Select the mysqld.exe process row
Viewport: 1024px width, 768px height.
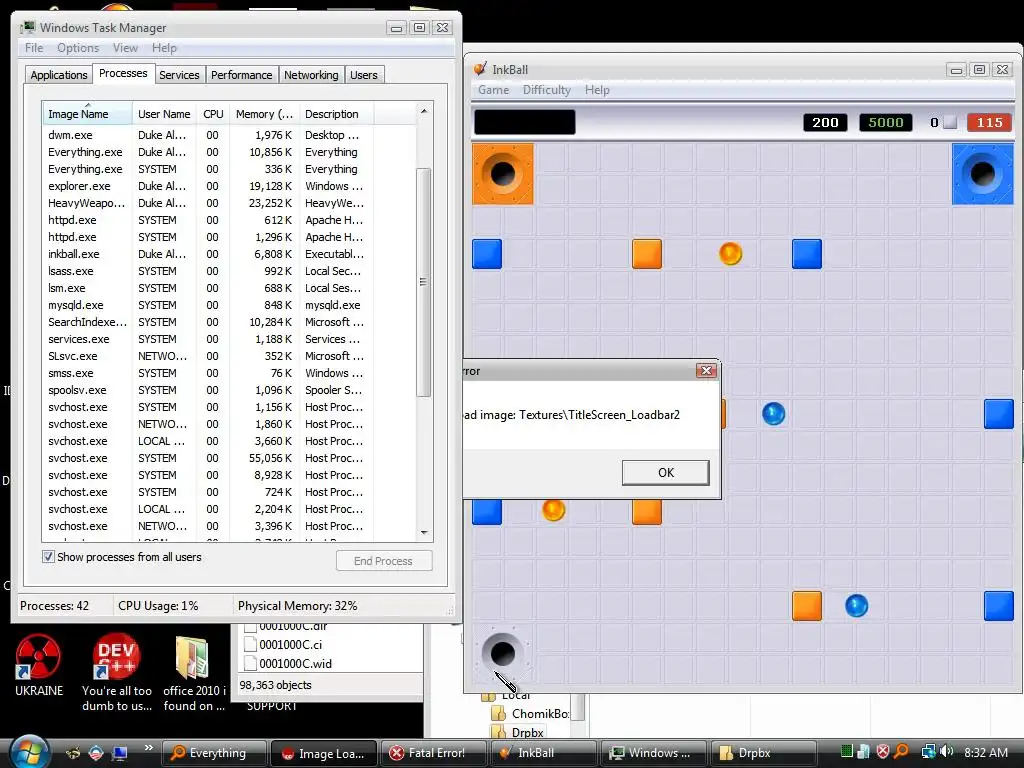point(229,305)
